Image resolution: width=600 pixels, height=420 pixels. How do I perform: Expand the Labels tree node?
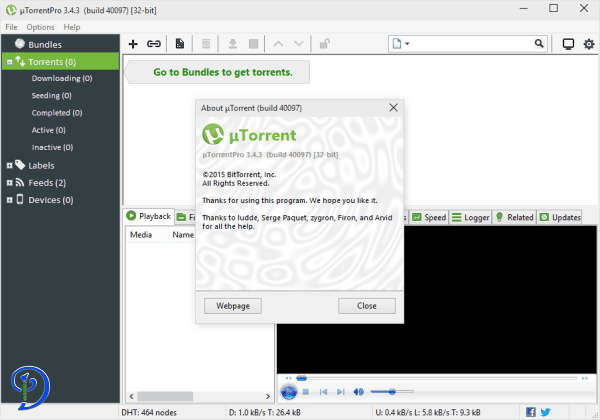(10, 166)
